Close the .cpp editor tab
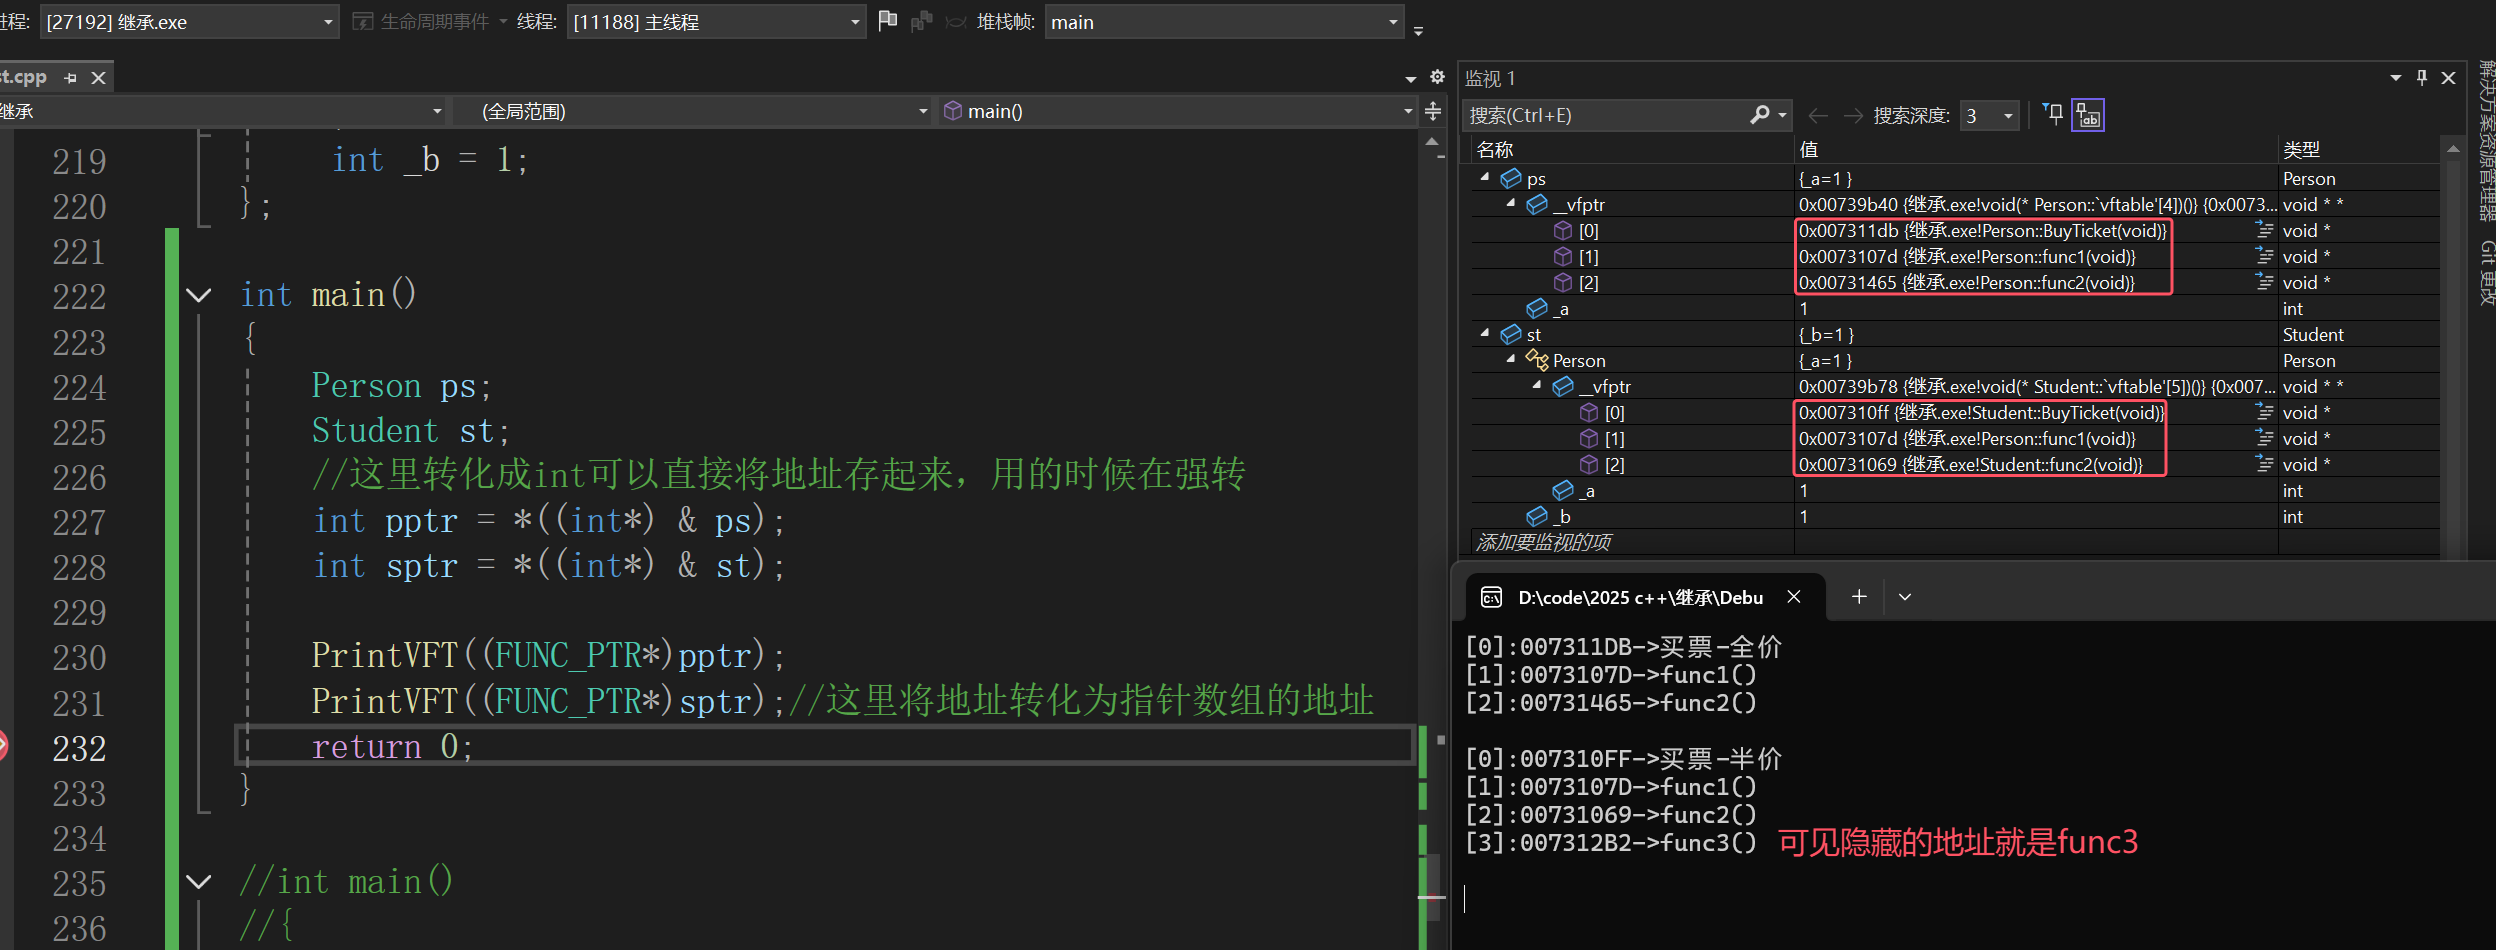The width and height of the screenshot is (2496, 950). (x=98, y=78)
